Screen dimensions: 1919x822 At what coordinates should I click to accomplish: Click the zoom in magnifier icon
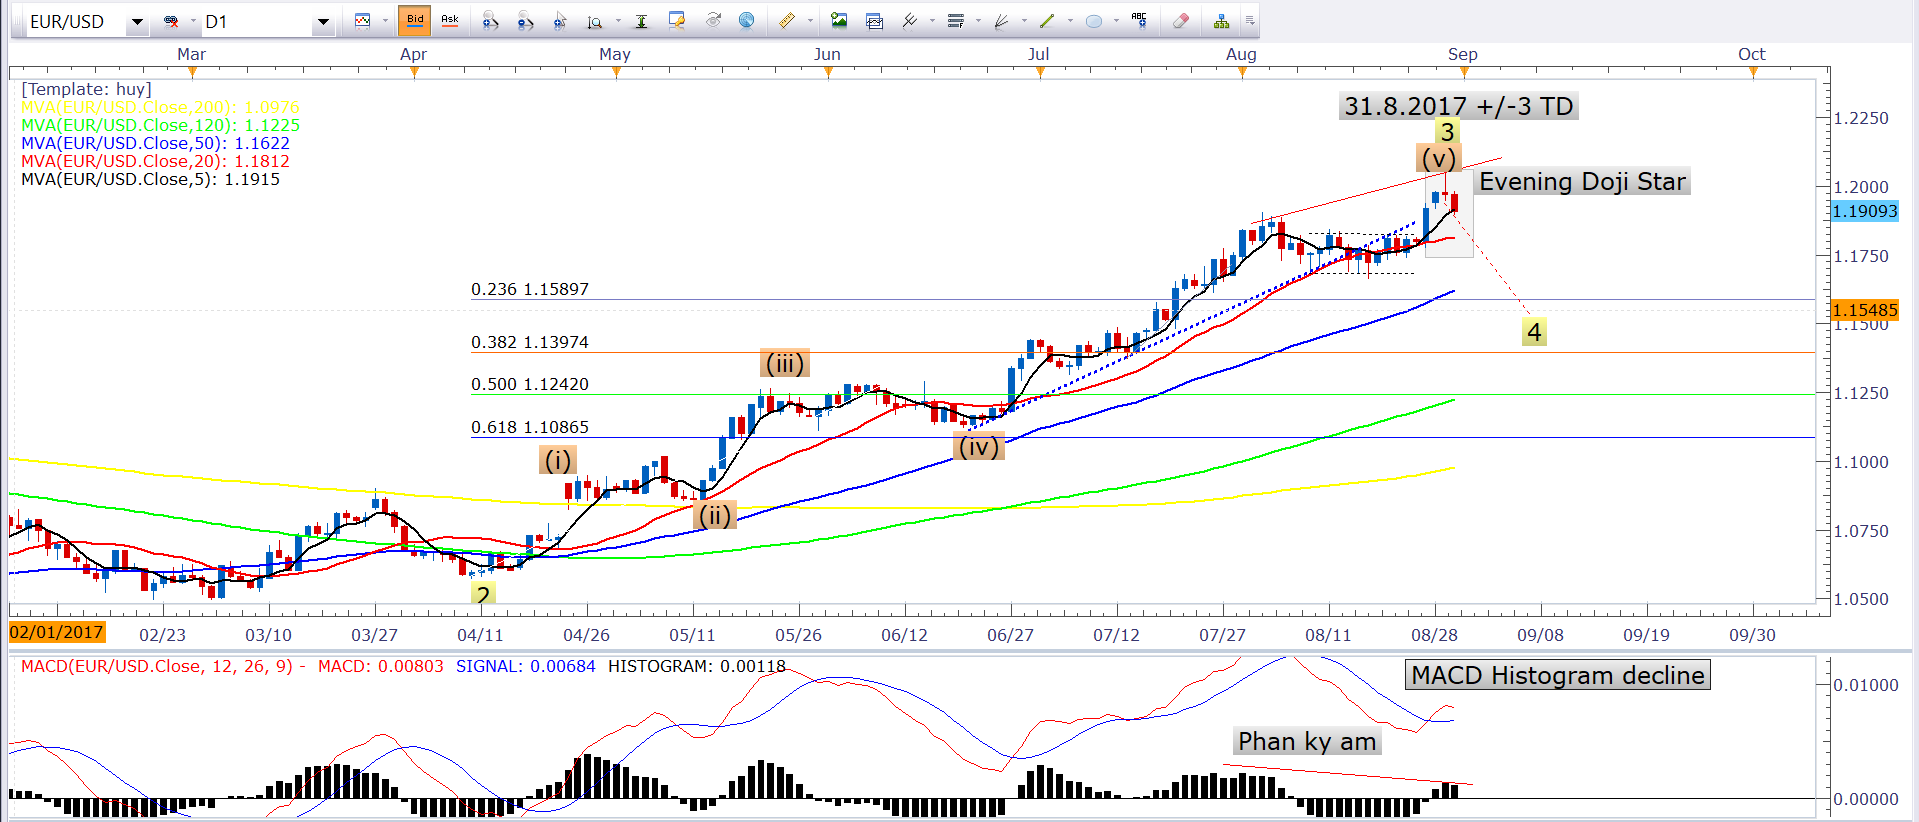pos(490,21)
